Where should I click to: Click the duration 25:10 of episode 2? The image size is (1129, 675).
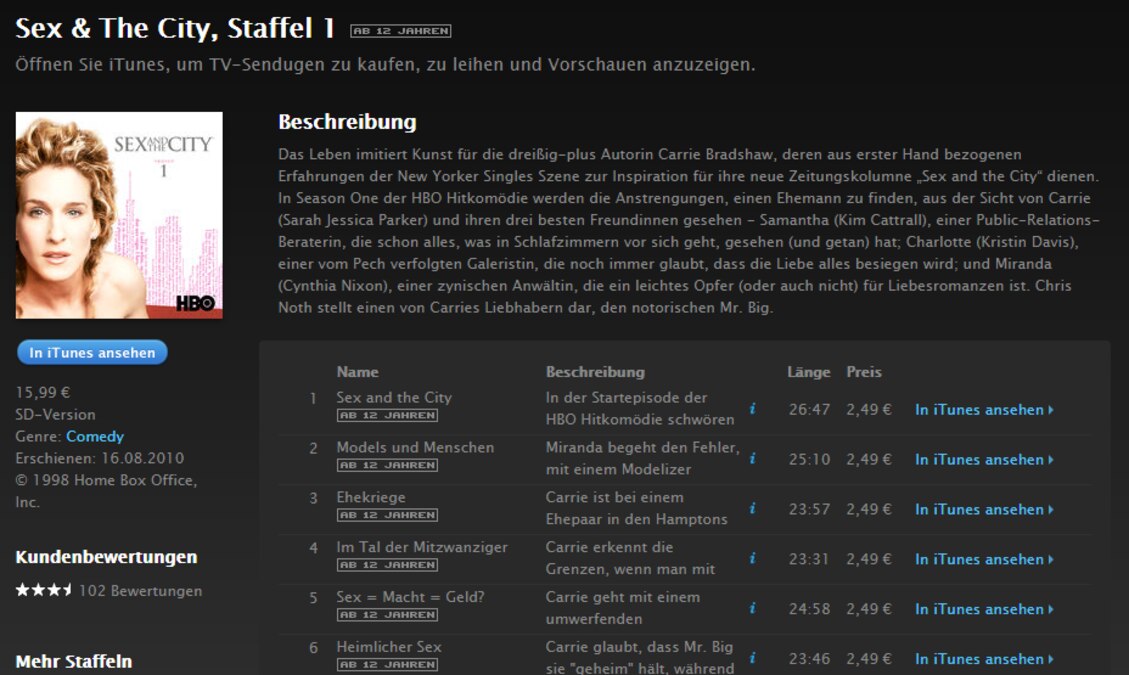click(x=809, y=460)
